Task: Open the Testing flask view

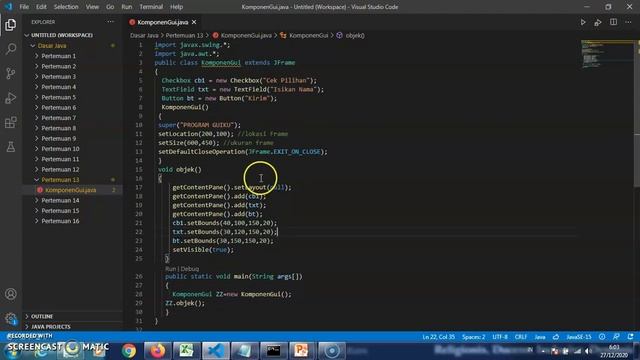Action: pyautogui.click(x=11, y=147)
